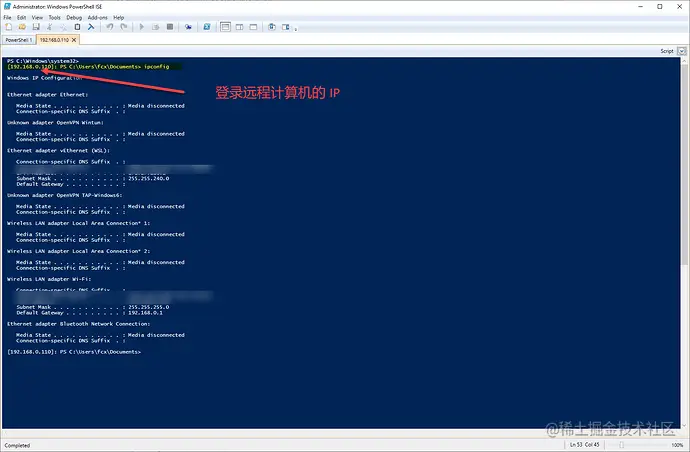The height and width of the screenshot is (452, 690).
Task: Click the Show Command Add-on icon
Action: [x=286, y=27]
